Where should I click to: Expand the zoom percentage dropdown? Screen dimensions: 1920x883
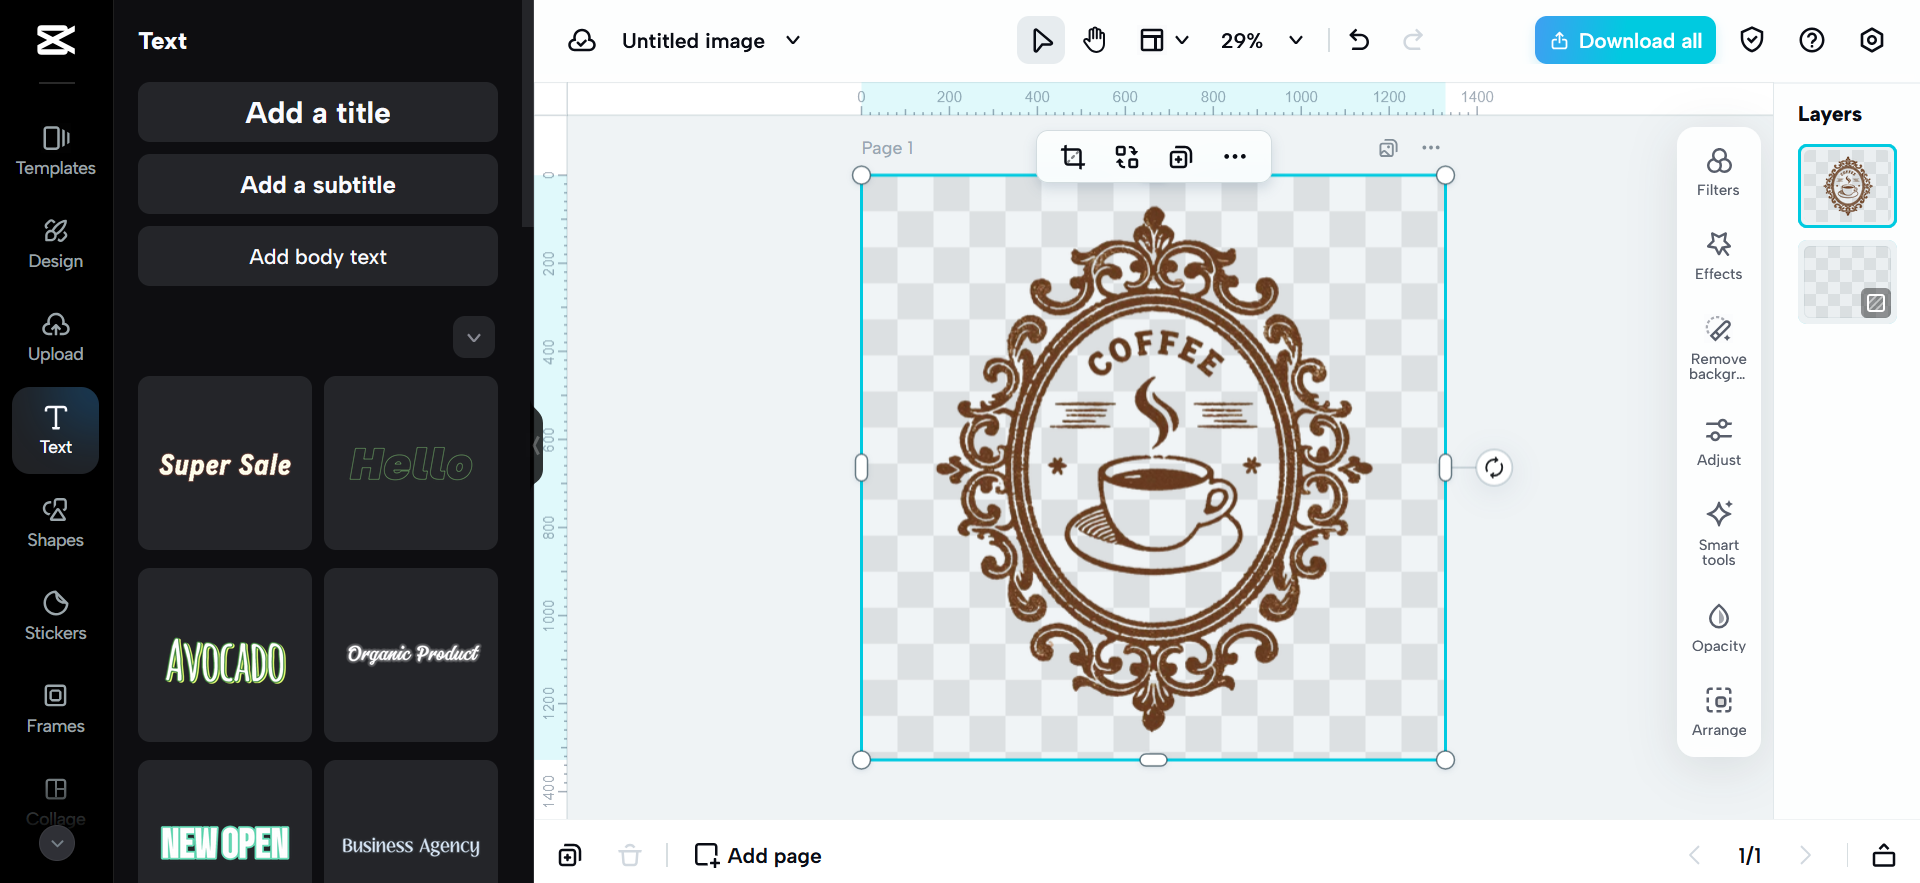coord(1296,41)
